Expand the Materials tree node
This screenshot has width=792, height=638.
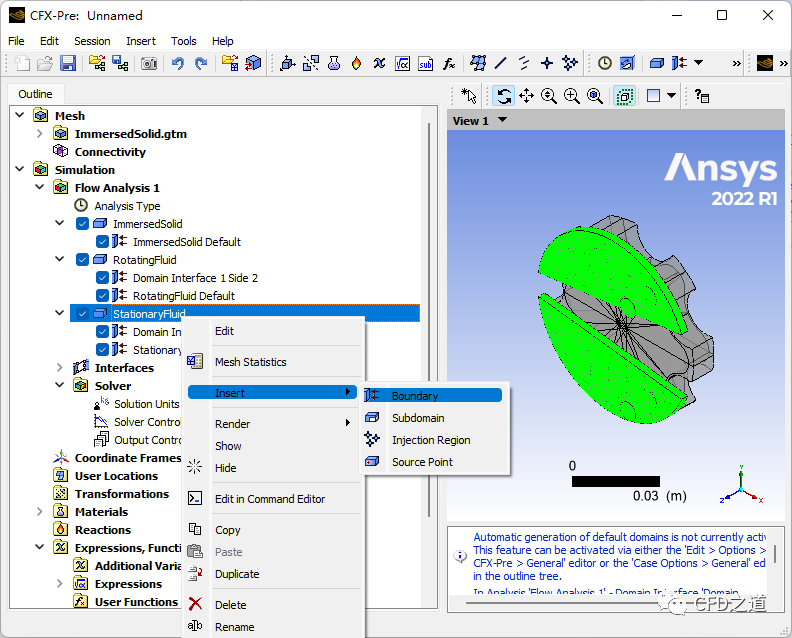pos(39,512)
